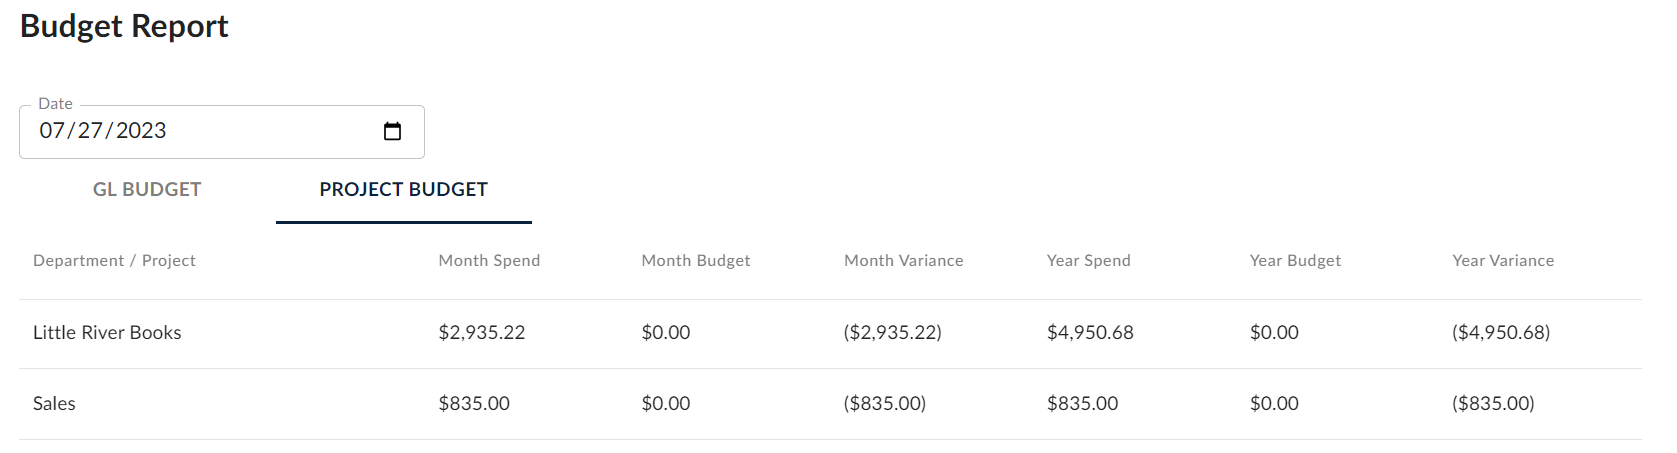The width and height of the screenshot is (1677, 453).
Task: Click Little River Books month spend $2,935.22
Action: [x=481, y=333]
